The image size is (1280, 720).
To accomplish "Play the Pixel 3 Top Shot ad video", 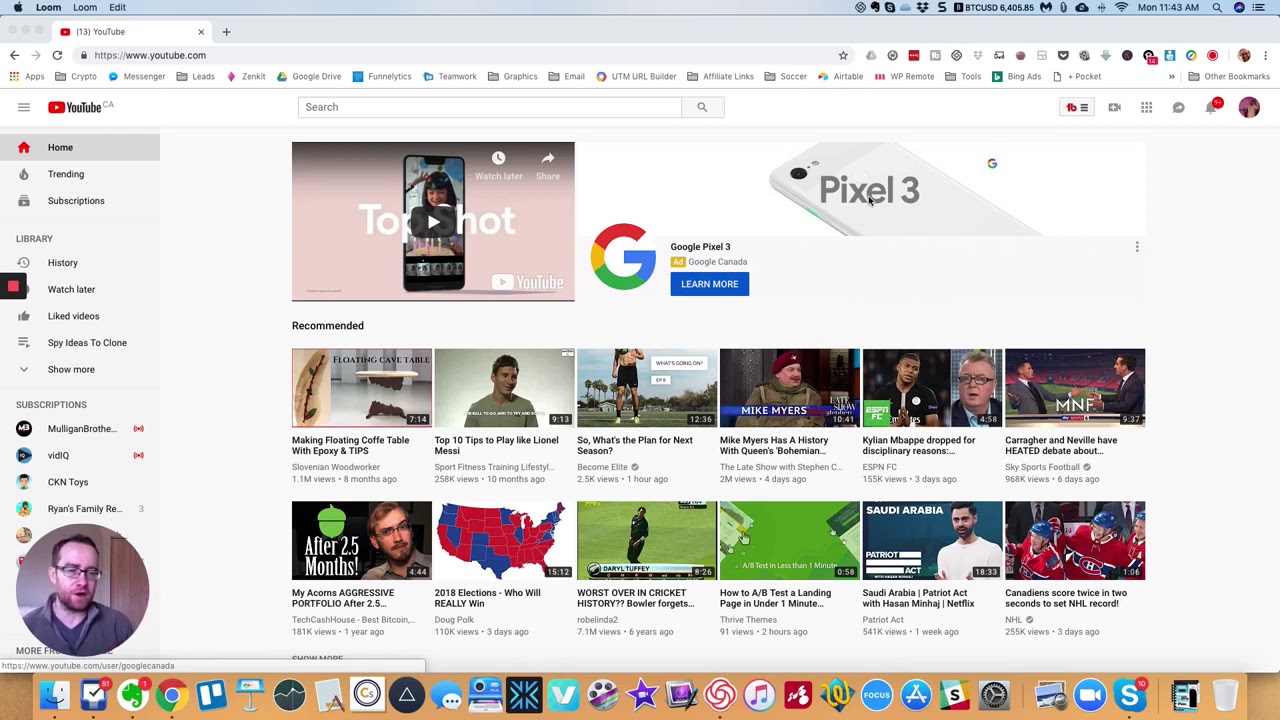I will 433,222.
